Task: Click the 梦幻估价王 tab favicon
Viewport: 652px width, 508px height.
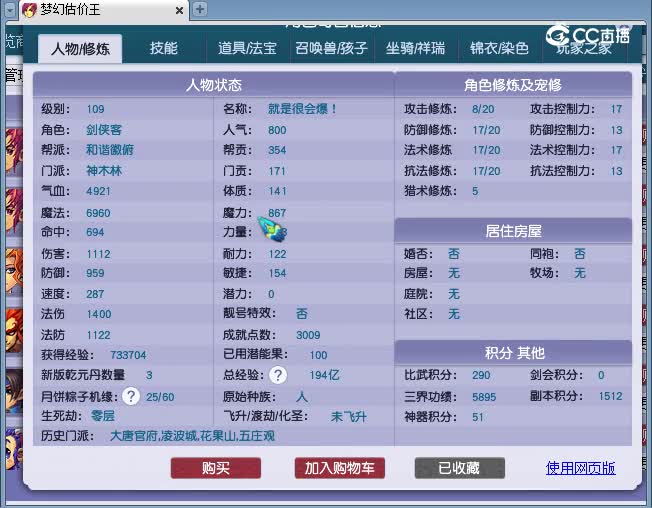Action: click(29, 10)
